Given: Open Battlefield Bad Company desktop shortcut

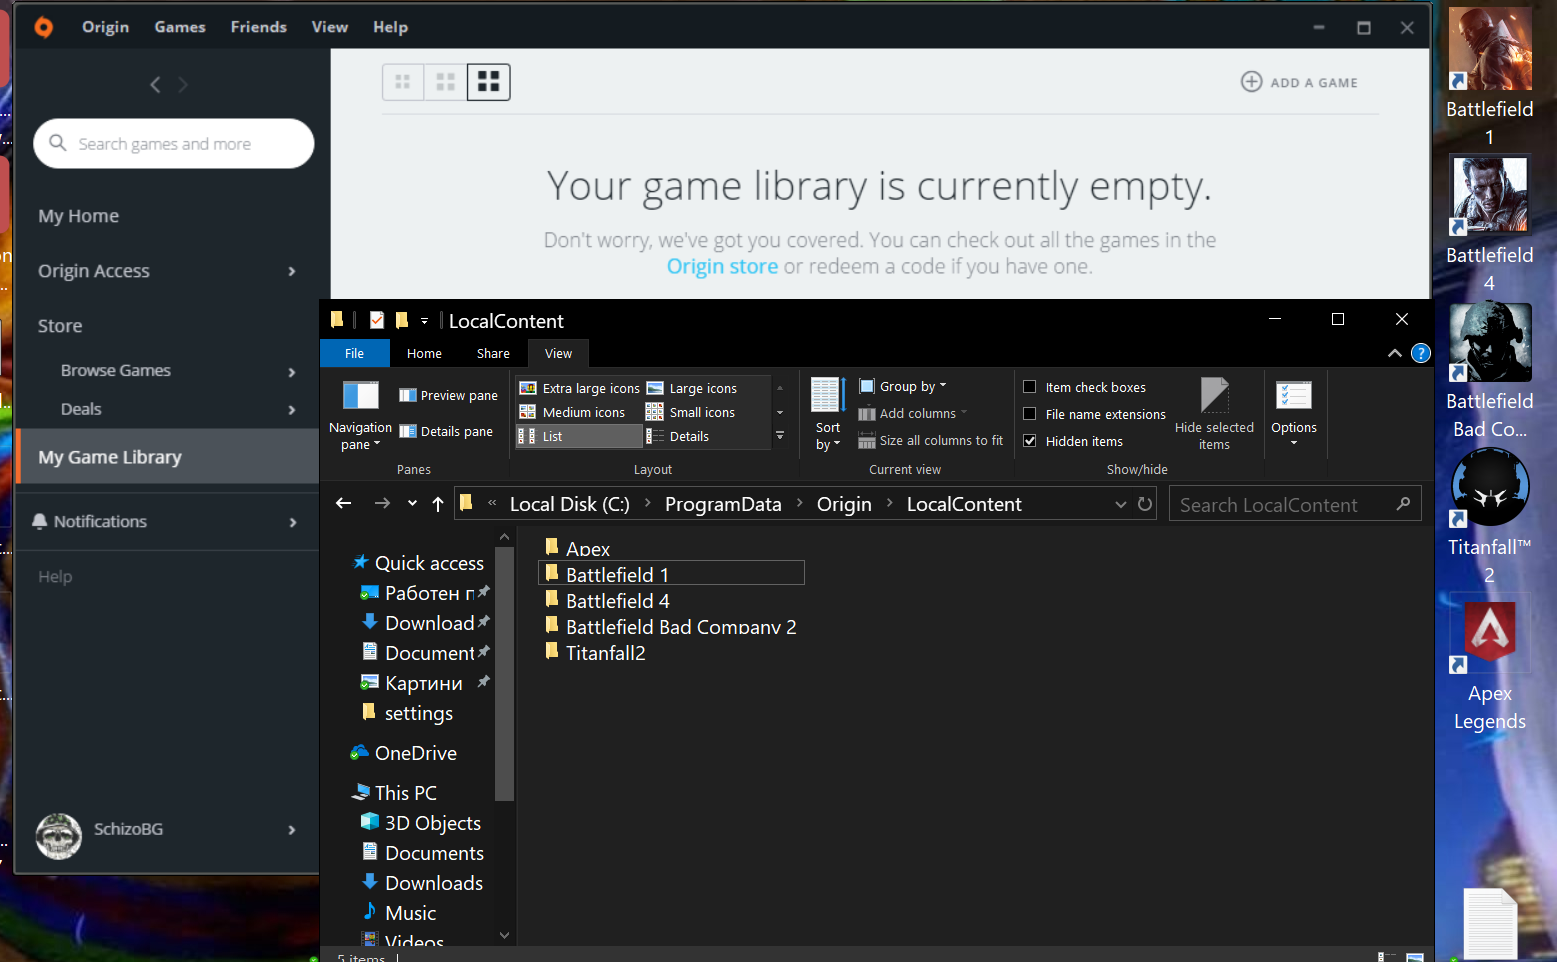Looking at the screenshot, I should (1490, 370).
